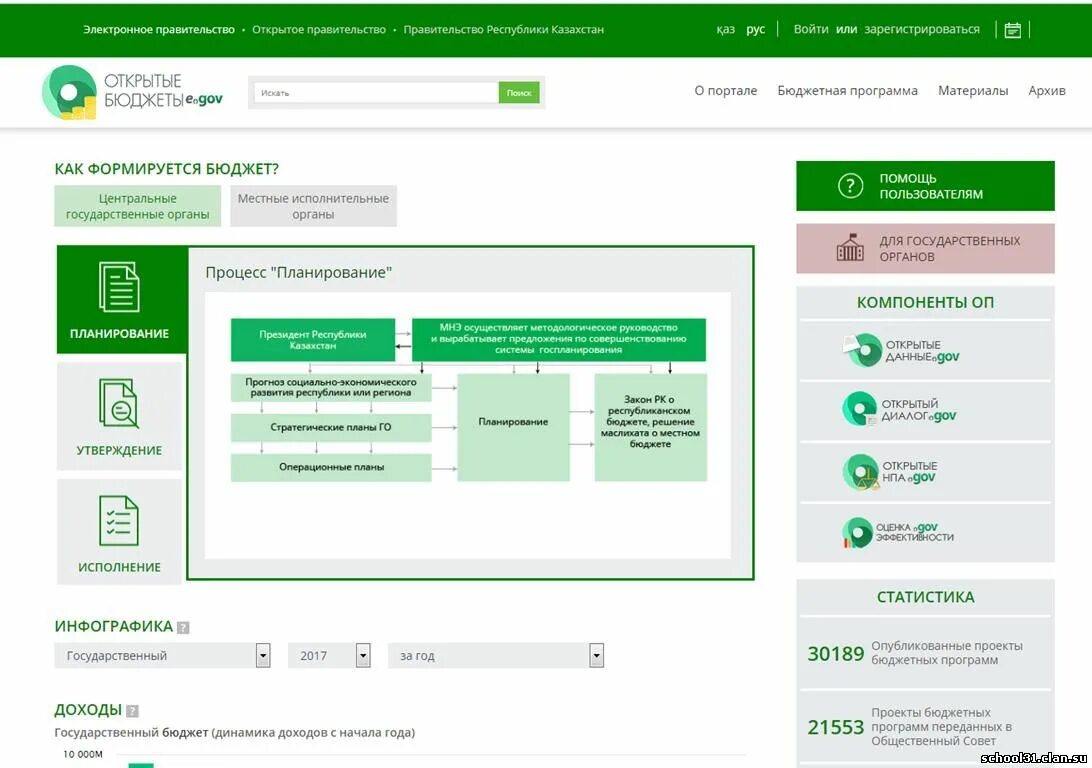
Task: Open the за год period dropdown
Action: 496,655
